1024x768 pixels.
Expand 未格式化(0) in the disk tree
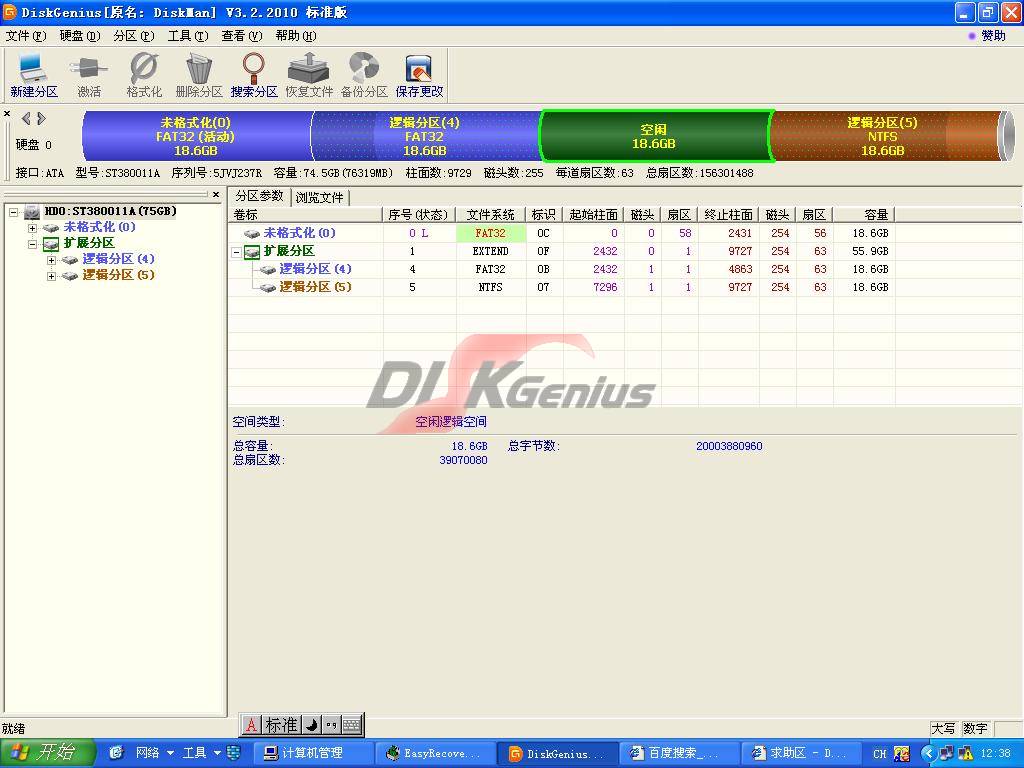point(32,228)
